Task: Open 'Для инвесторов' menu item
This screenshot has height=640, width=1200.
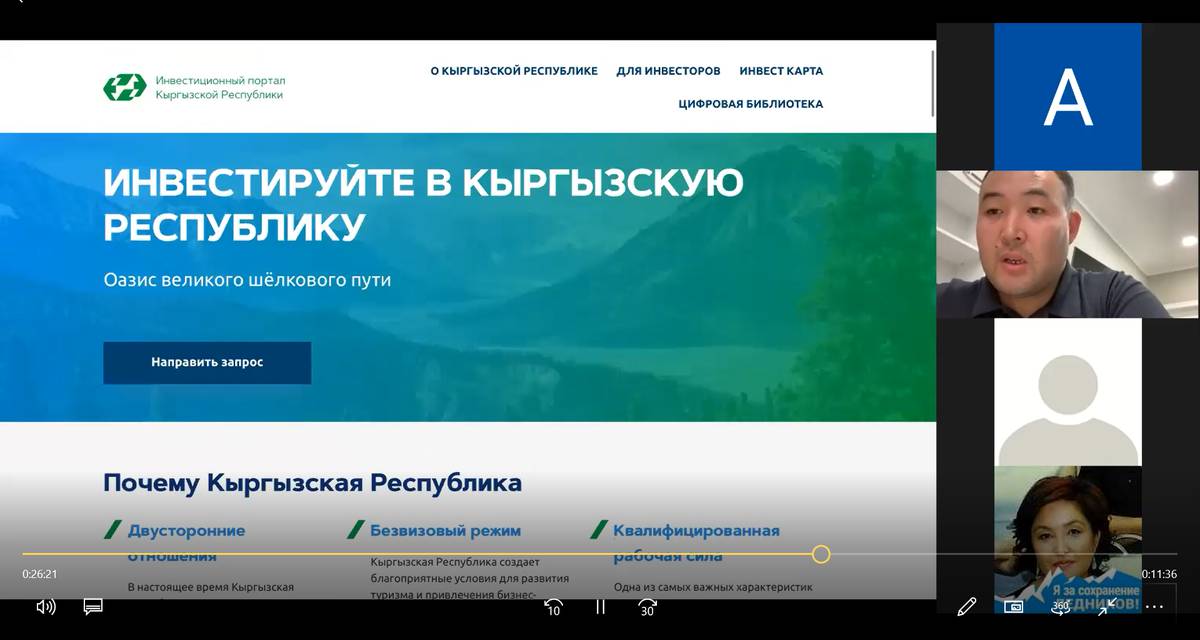Action: 668,71
